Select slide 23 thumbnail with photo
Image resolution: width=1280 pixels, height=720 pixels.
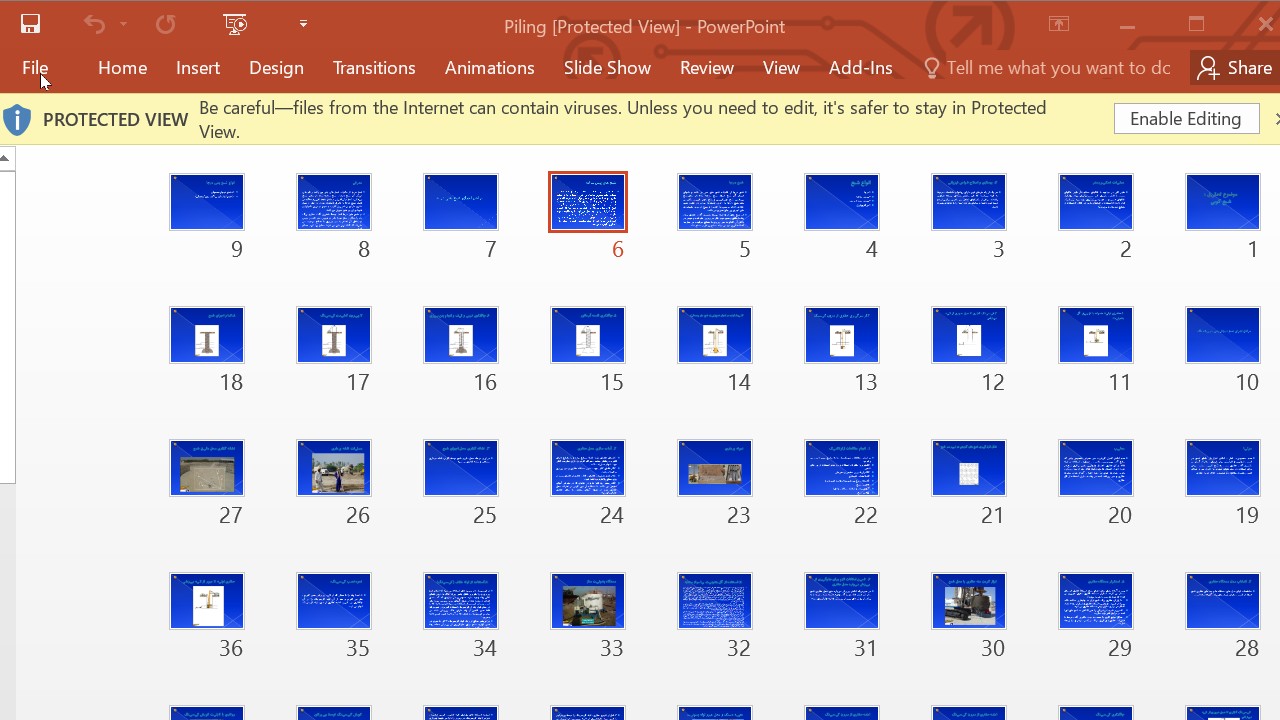tap(715, 468)
